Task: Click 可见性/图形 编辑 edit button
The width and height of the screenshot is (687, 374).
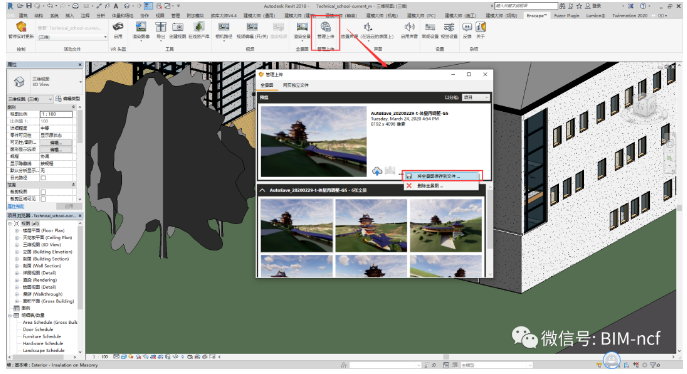Action: click(55, 142)
